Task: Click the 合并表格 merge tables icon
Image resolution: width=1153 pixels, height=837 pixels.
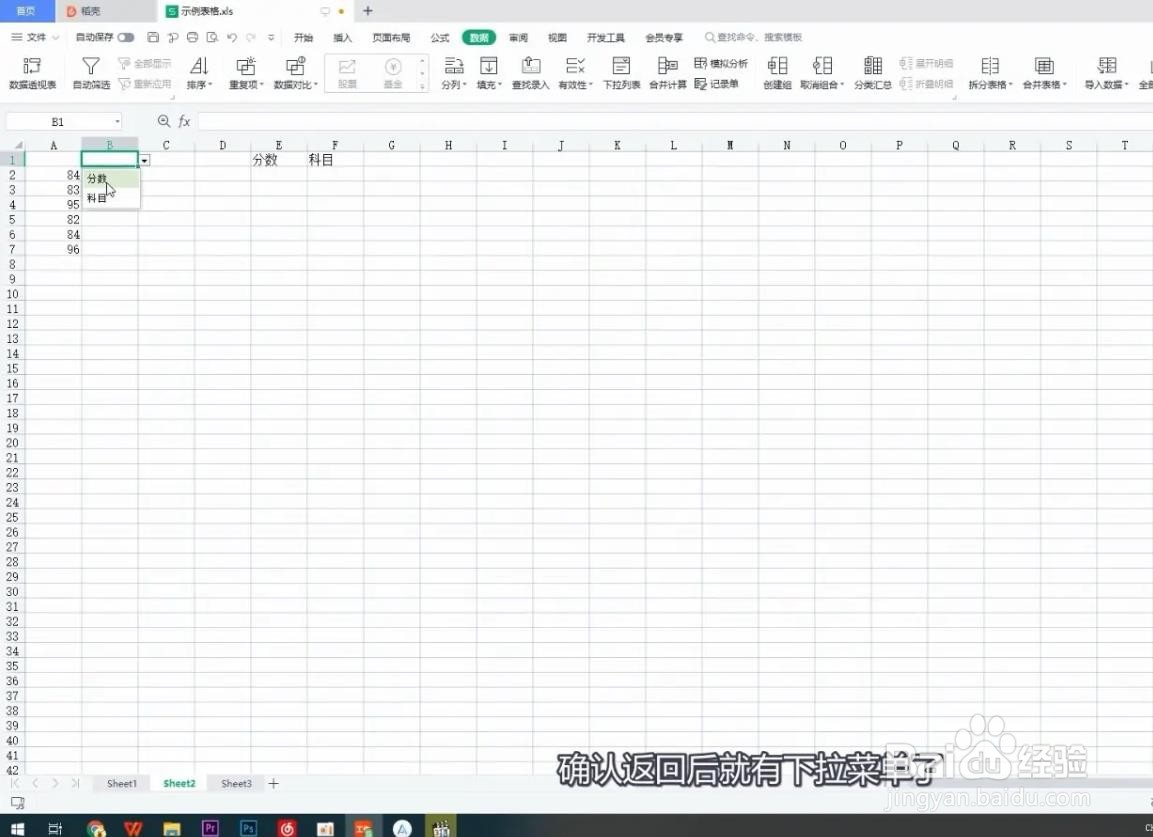Action: click(1044, 66)
